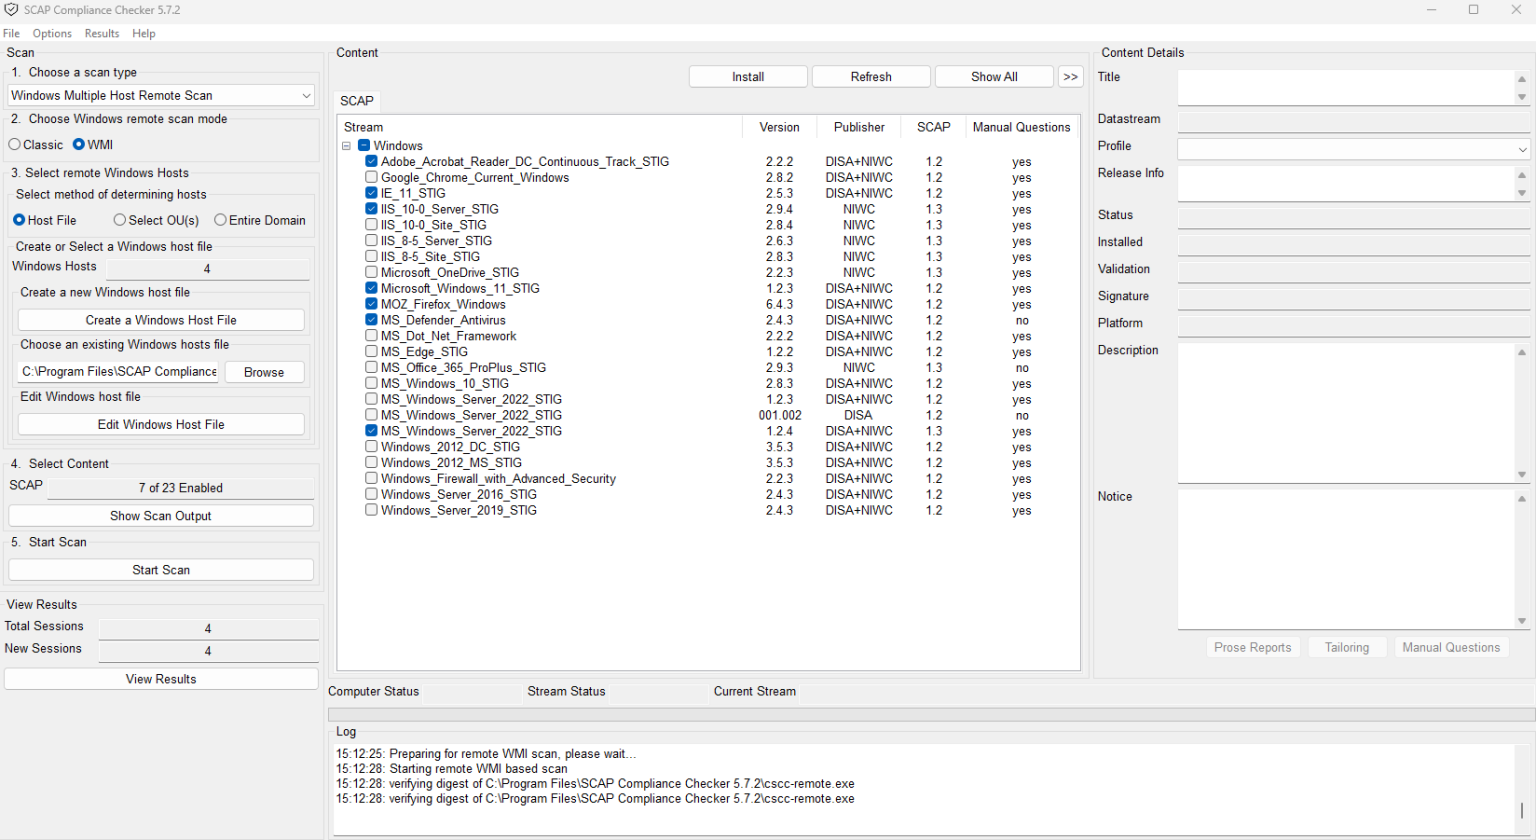The image size is (1536, 840).
Task: Open the Profile dropdown in Content Details
Action: point(1353,149)
